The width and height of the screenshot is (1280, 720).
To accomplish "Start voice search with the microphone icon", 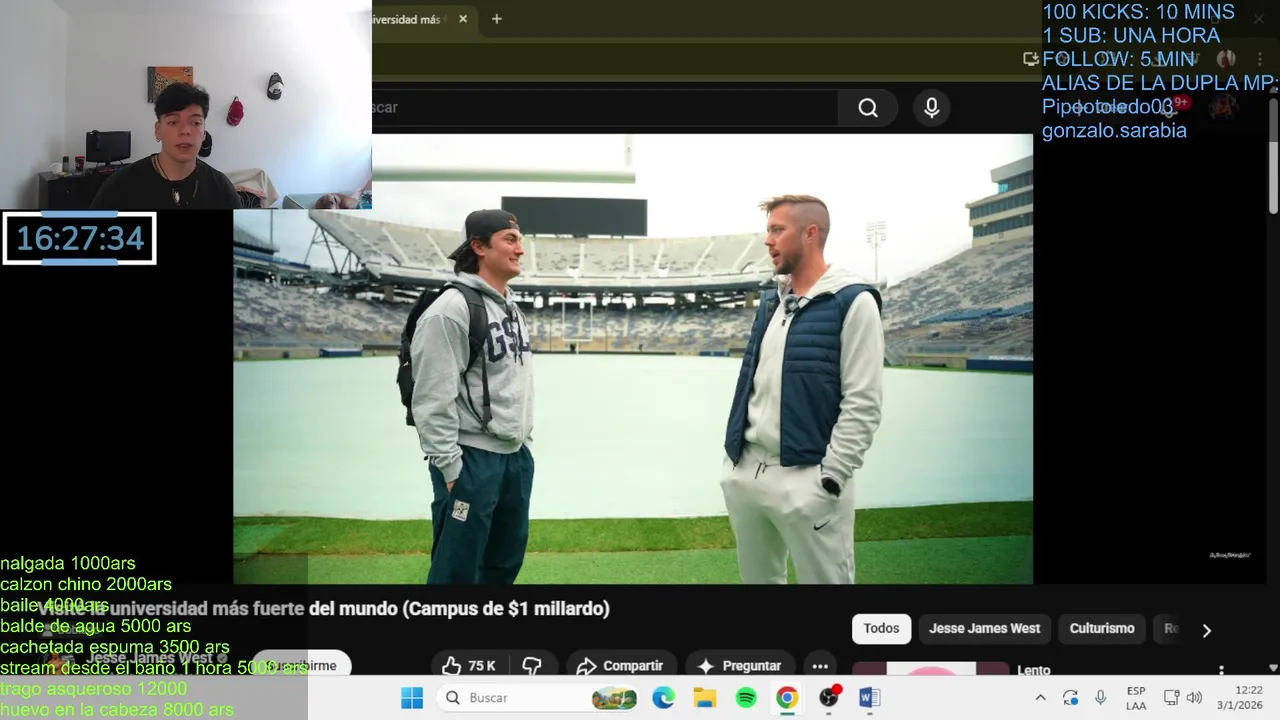I will [x=932, y=108].
